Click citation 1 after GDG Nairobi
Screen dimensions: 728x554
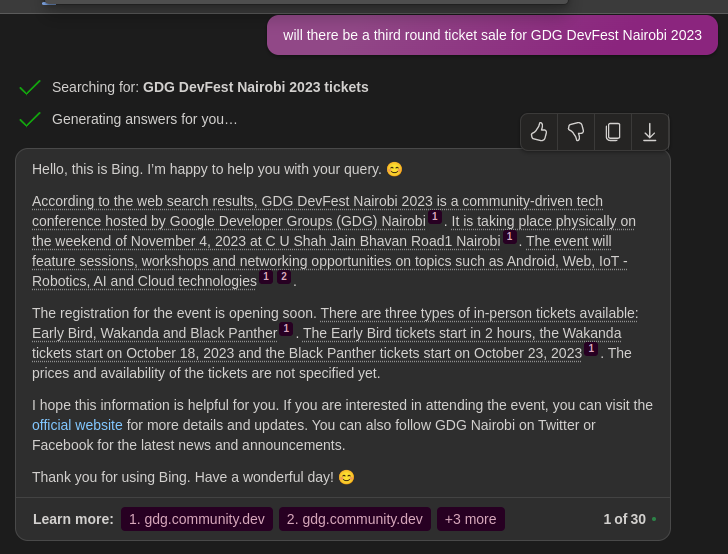pos(435,216)
